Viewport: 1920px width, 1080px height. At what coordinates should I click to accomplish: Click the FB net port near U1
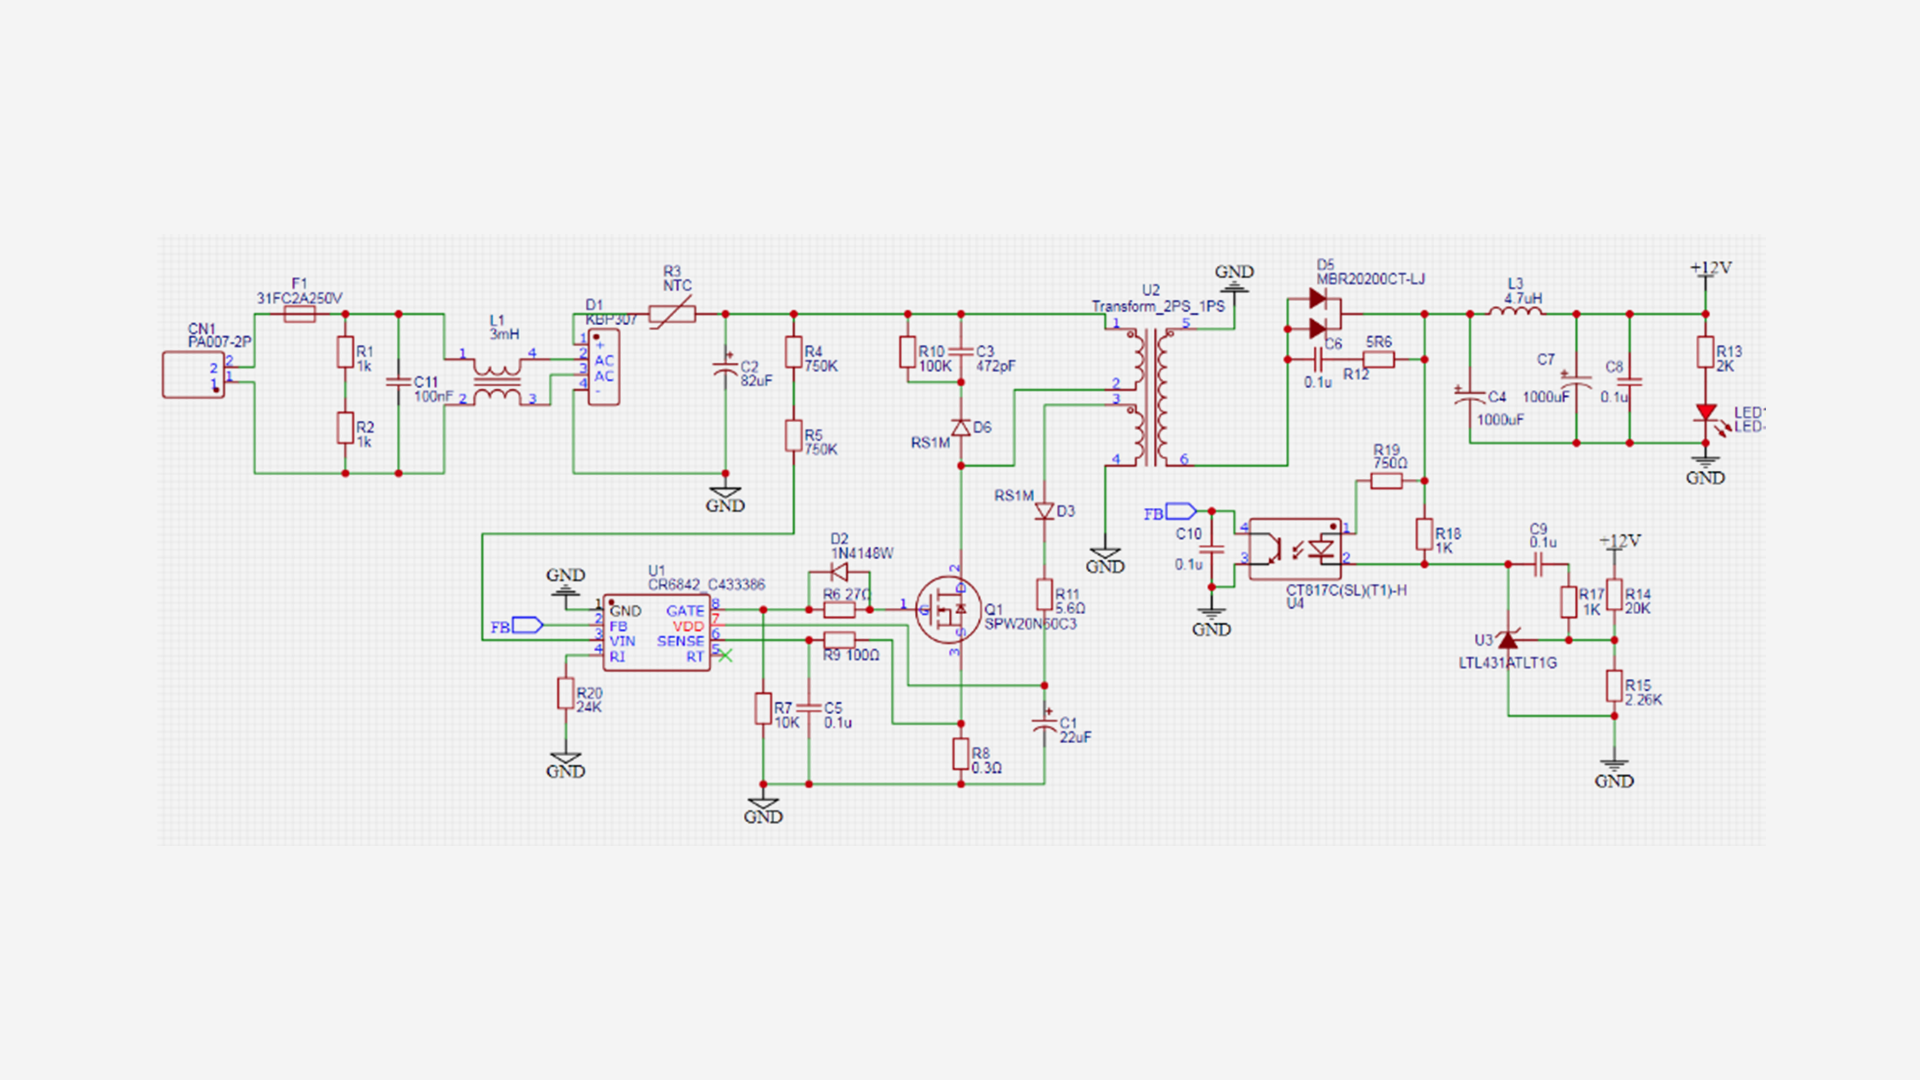point(527,626)
